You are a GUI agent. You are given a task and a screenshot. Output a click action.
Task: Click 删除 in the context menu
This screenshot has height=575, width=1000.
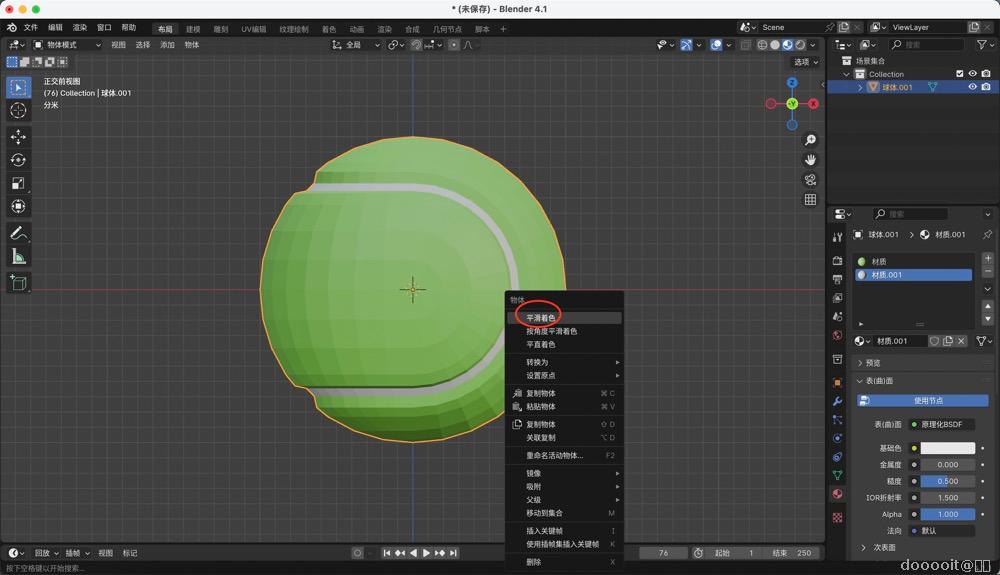pos(534,562)
